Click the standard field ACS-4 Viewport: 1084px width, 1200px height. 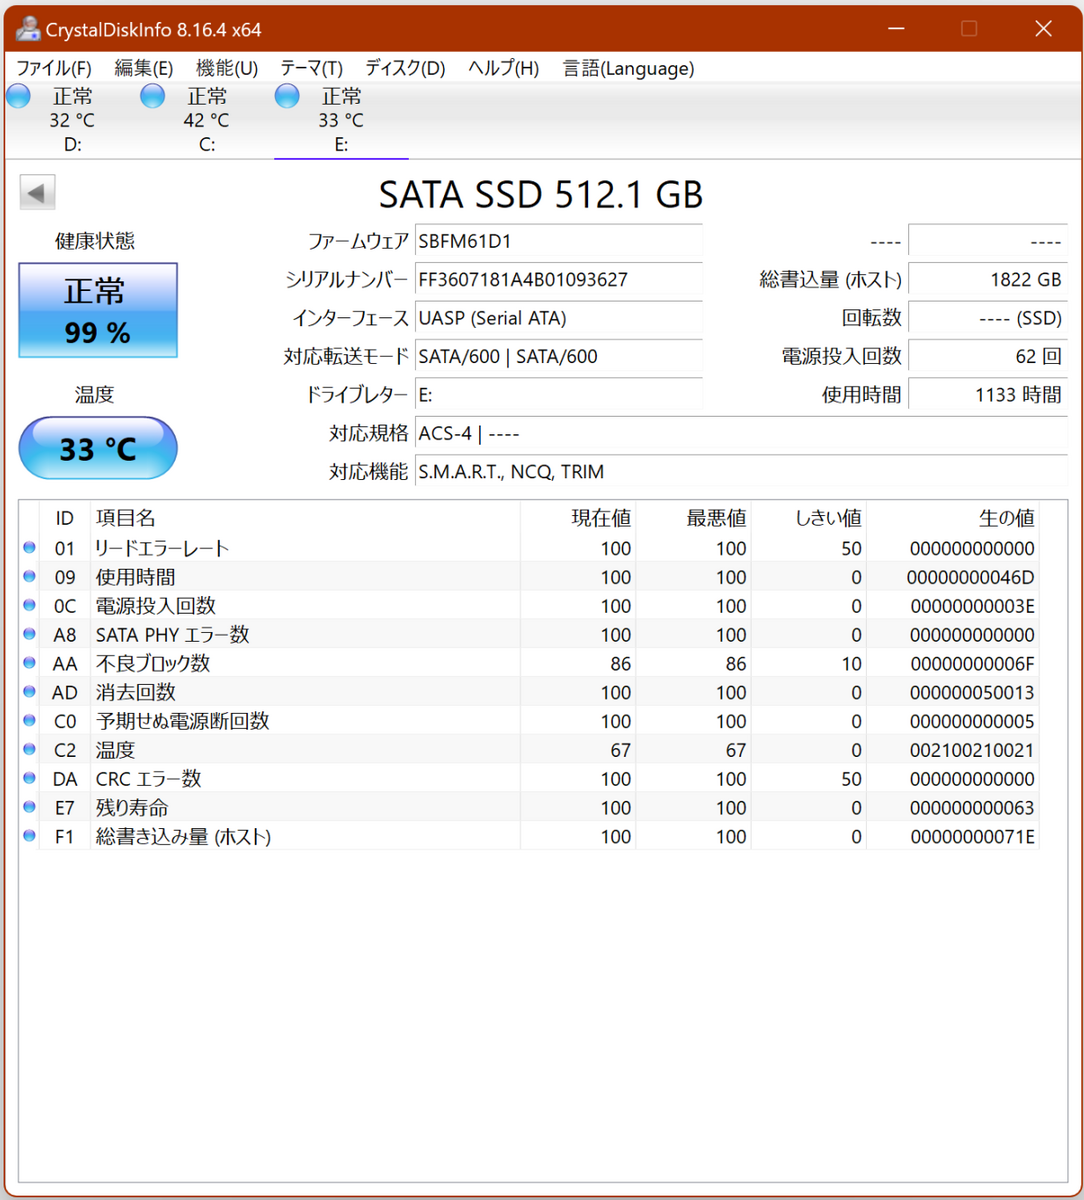(x=741, y=433)
